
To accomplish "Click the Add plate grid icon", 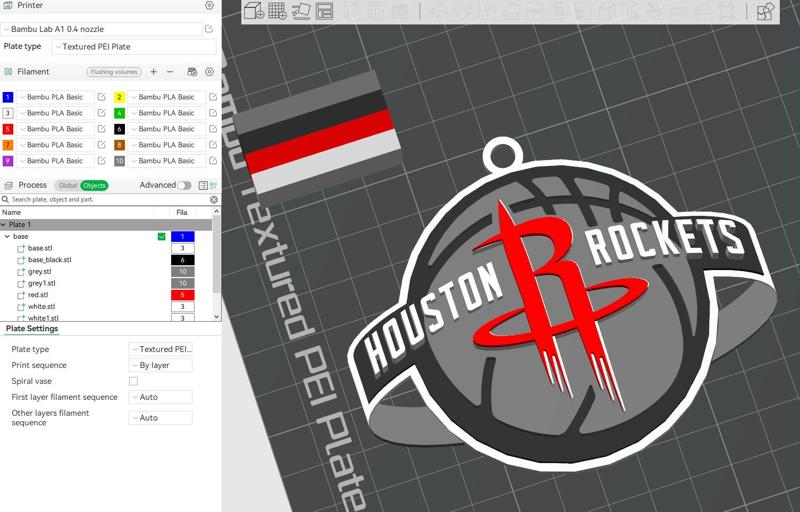I will pyautogui.click(x=278, y=11).
